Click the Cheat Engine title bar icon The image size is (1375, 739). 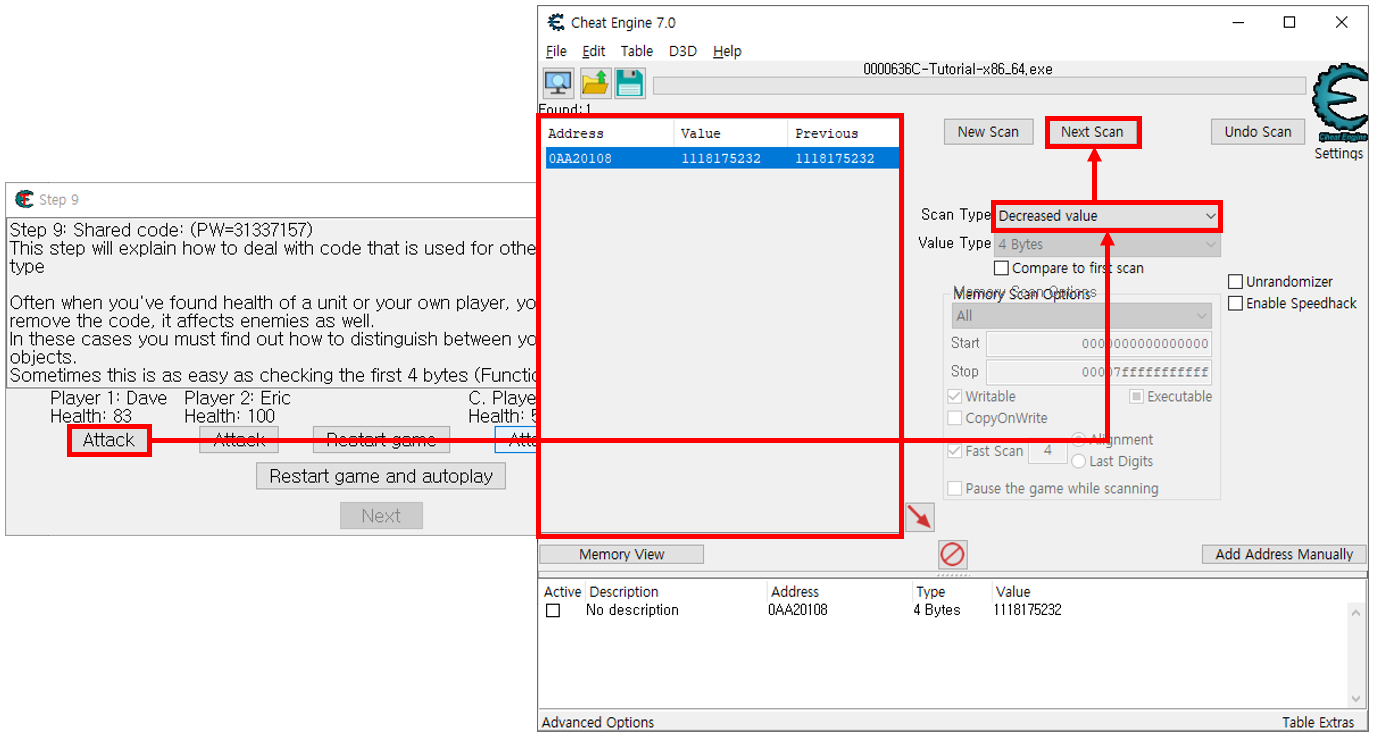[557, 22]
